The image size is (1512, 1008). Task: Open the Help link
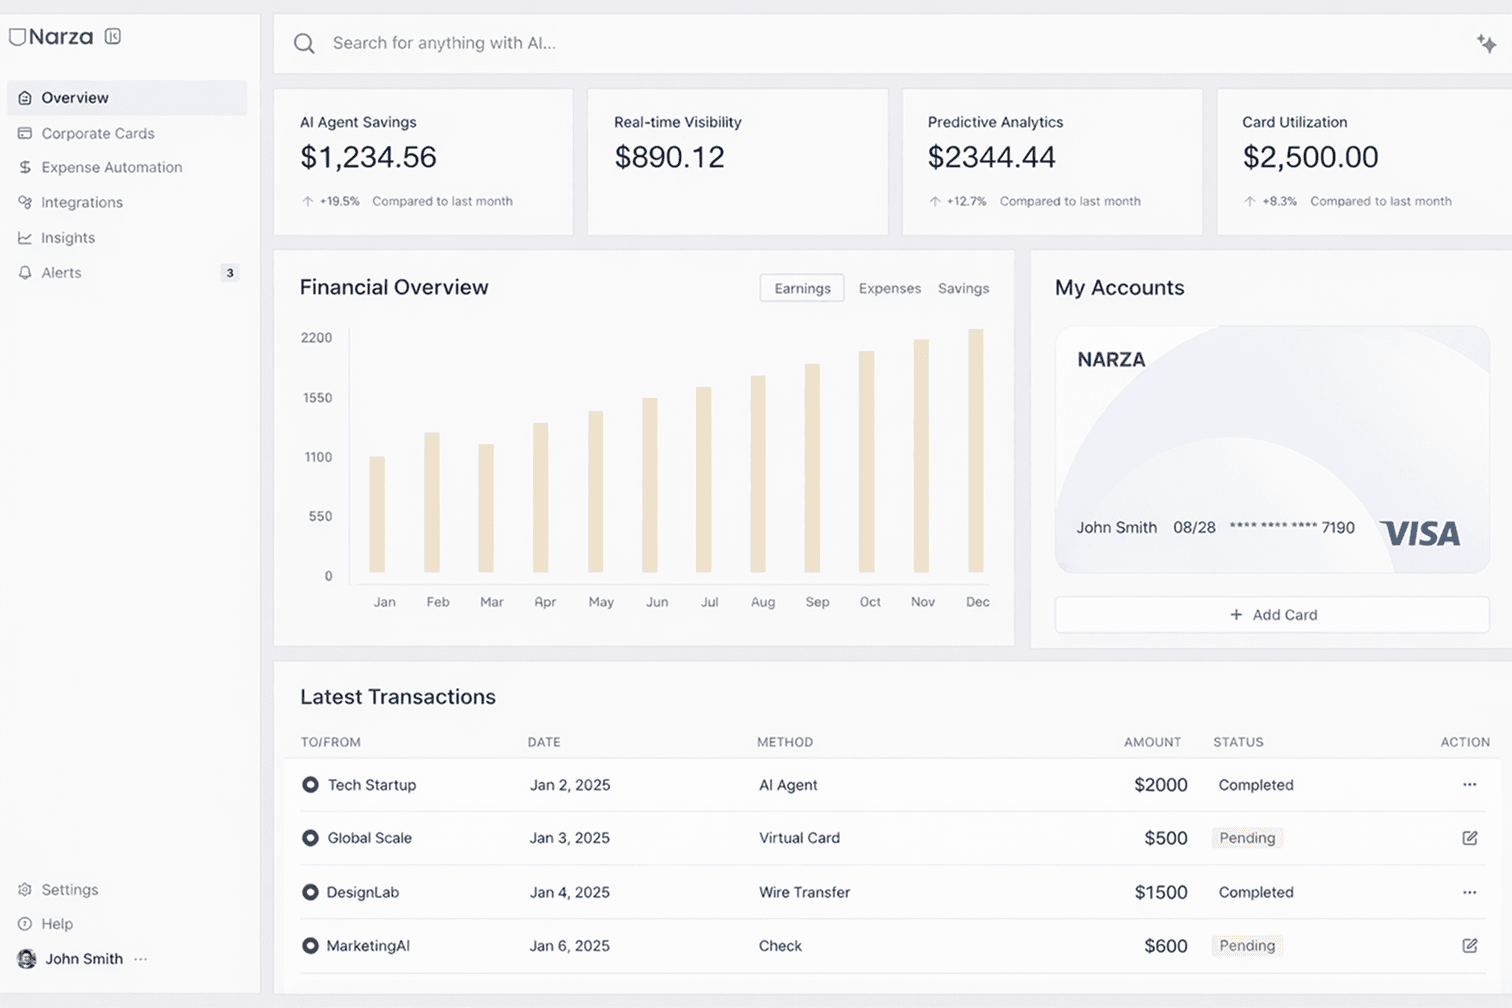tap(57, 923)
